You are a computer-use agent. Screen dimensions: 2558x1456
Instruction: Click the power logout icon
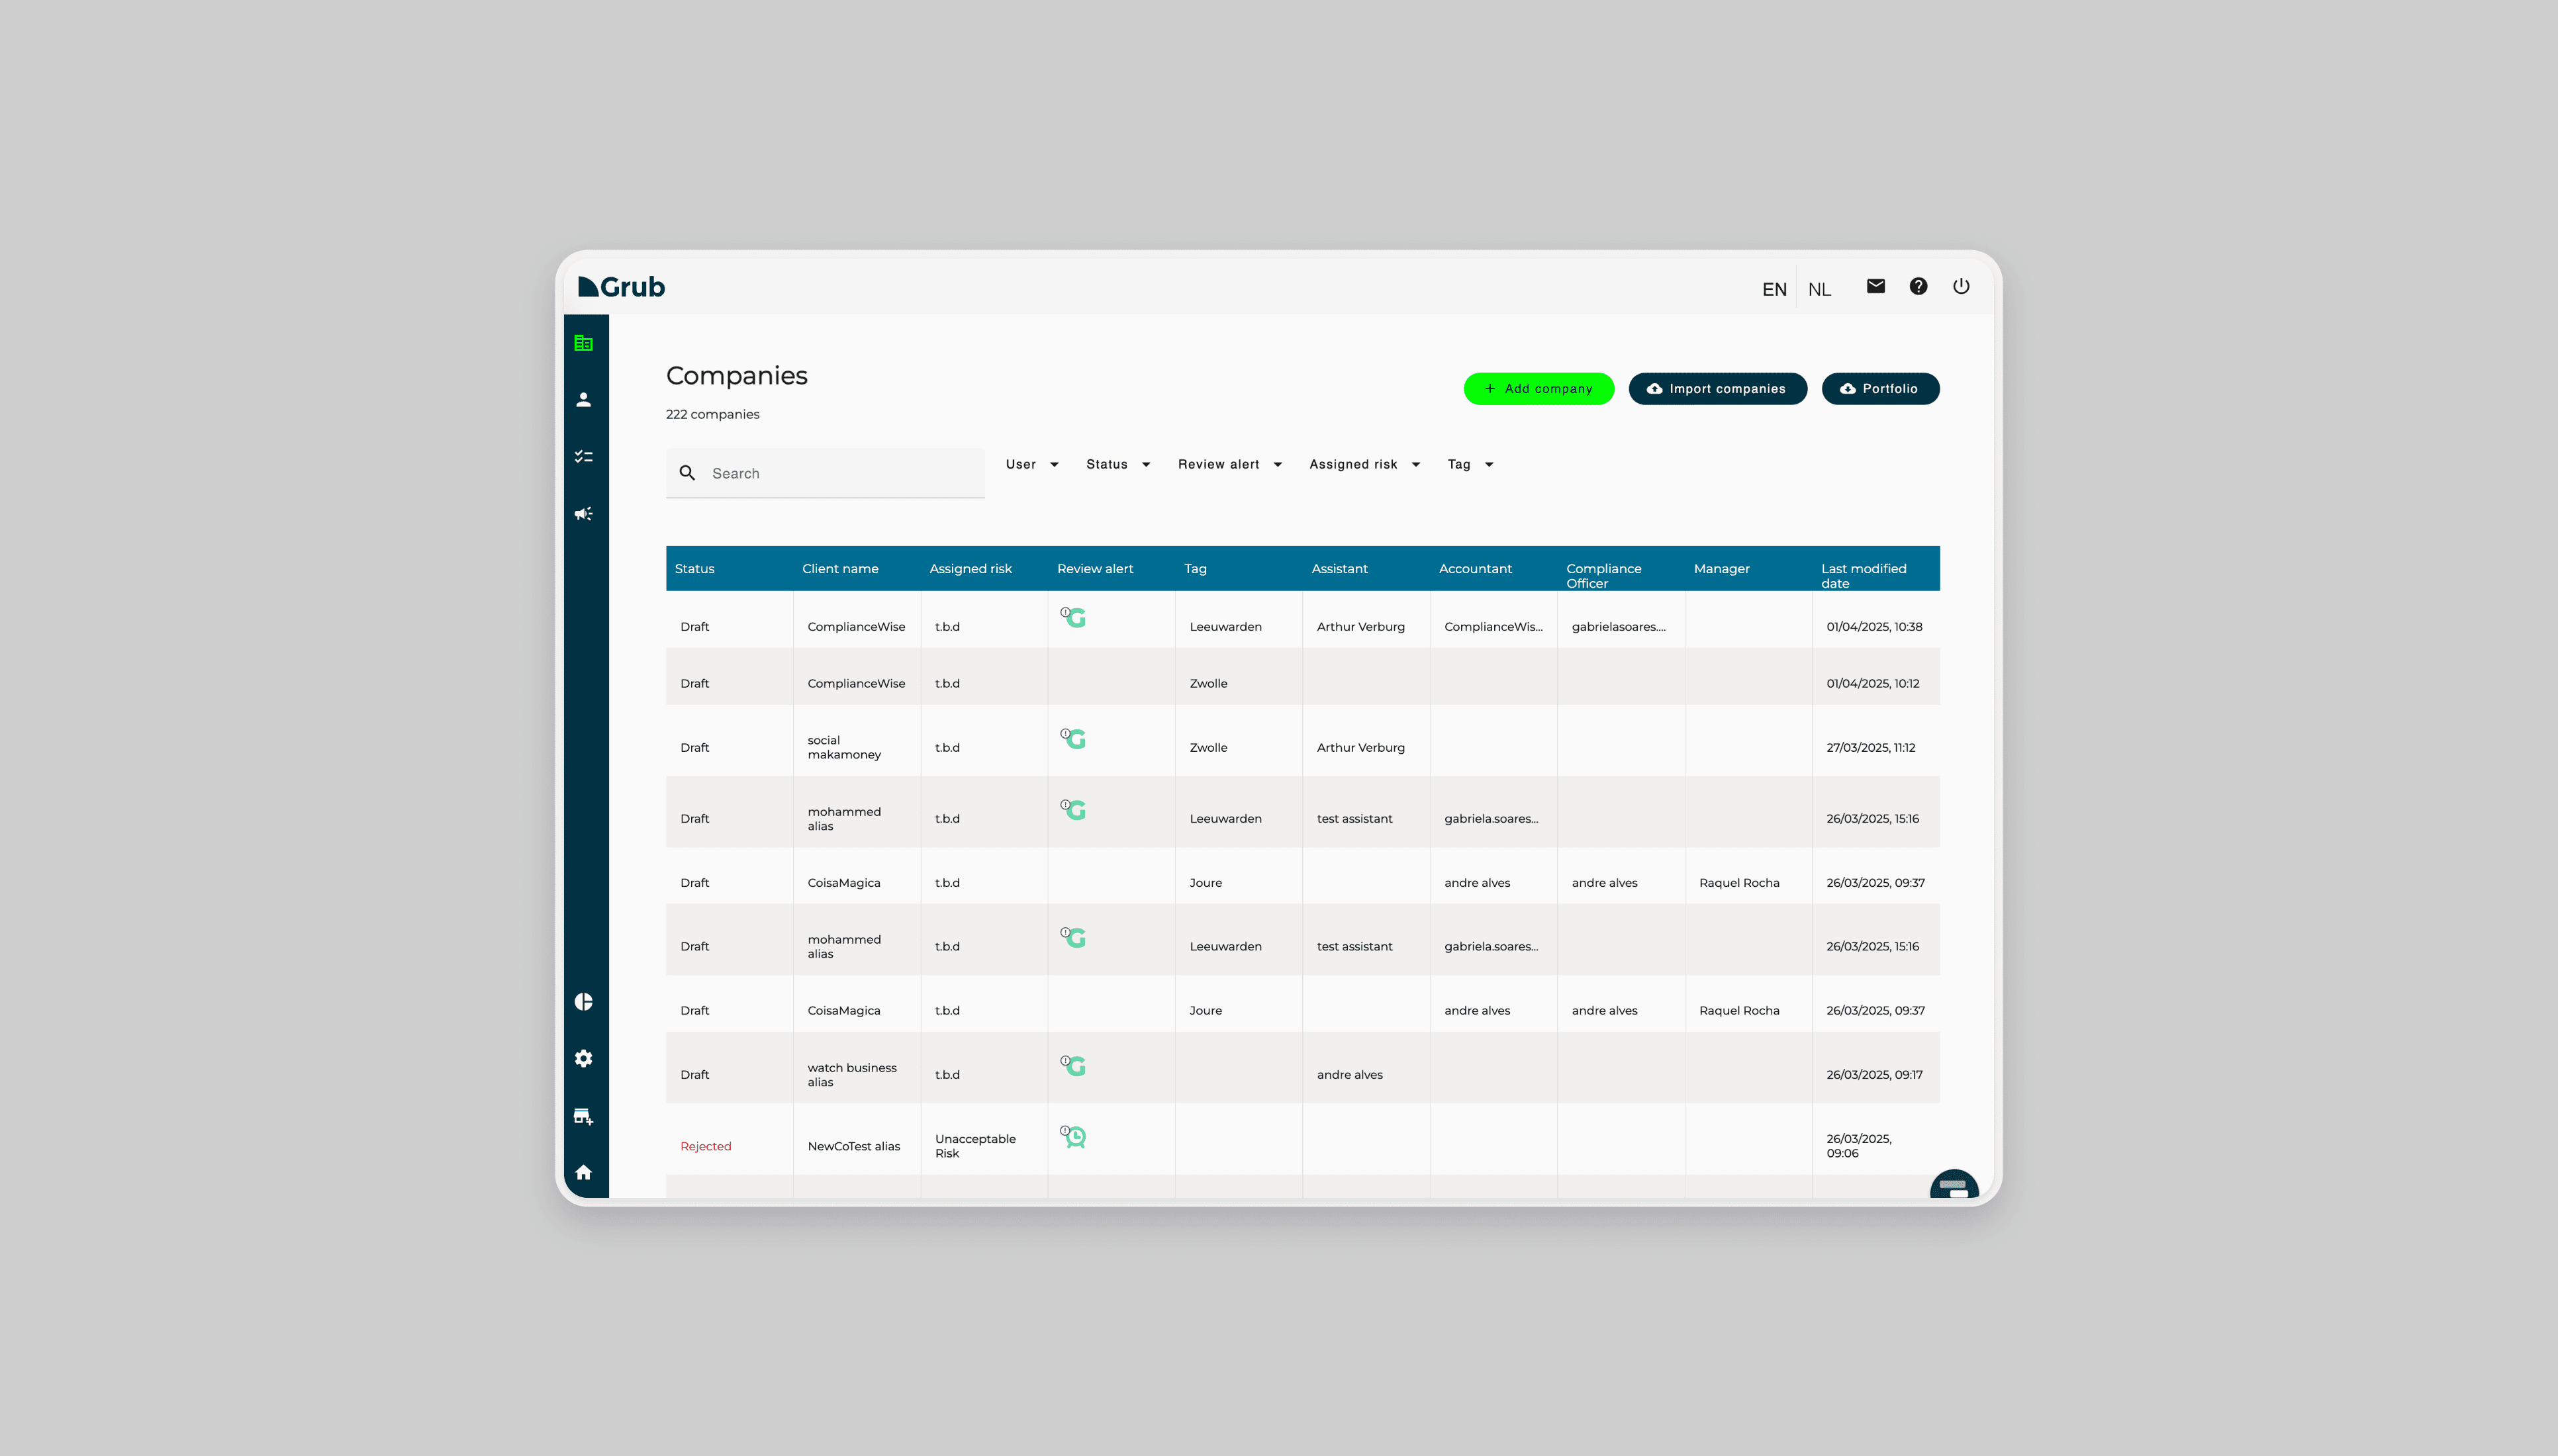coord(1961,287)
